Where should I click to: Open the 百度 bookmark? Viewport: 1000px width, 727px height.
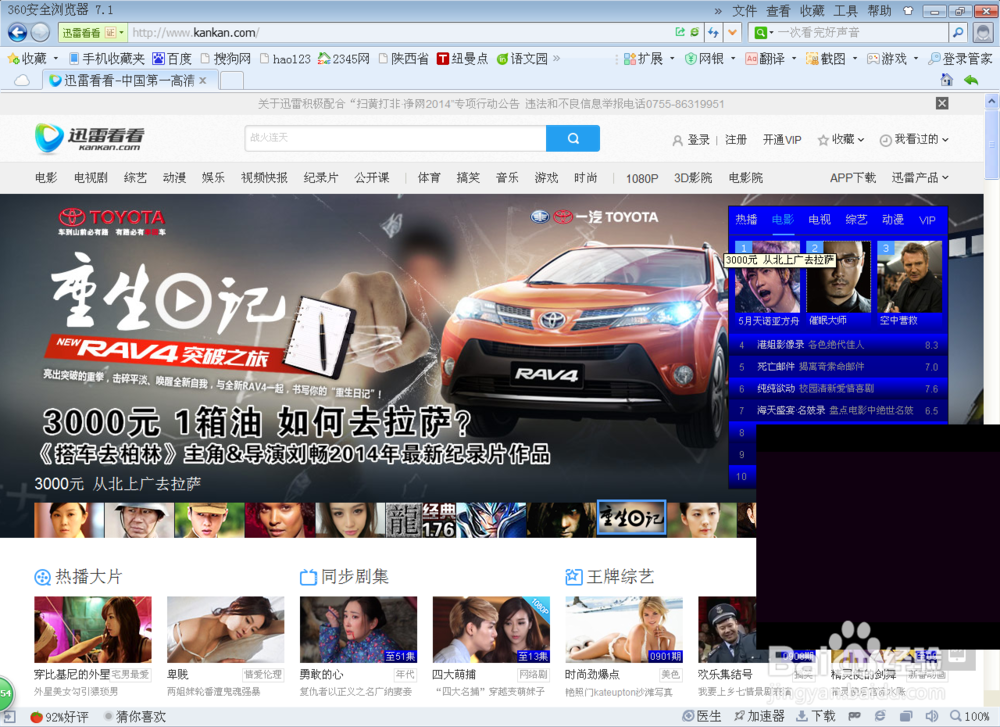click(172, 59)
